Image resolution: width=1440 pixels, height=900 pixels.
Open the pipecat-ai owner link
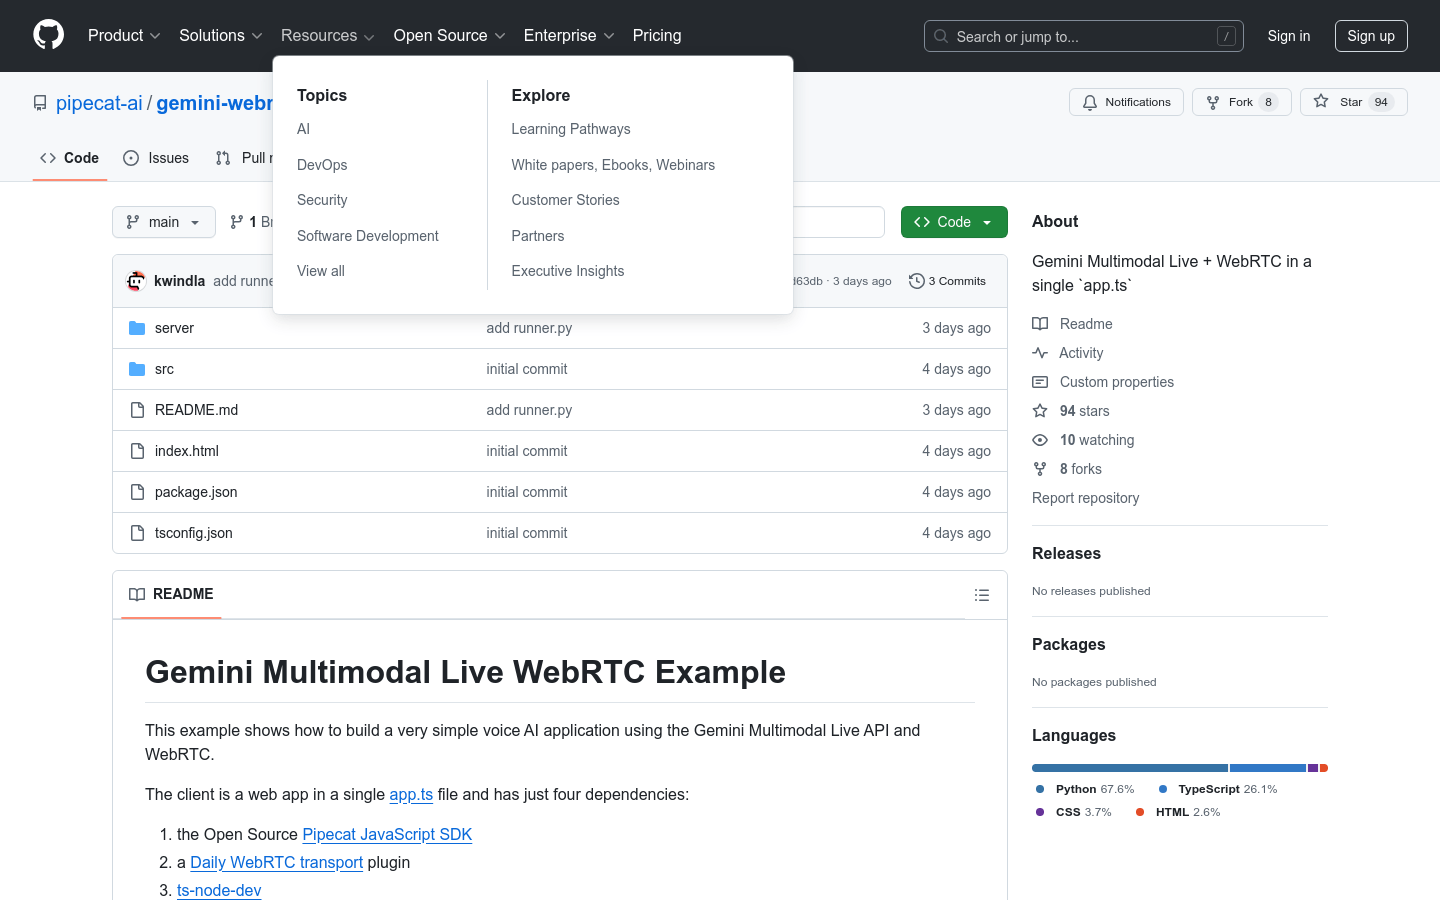point(99,103)
